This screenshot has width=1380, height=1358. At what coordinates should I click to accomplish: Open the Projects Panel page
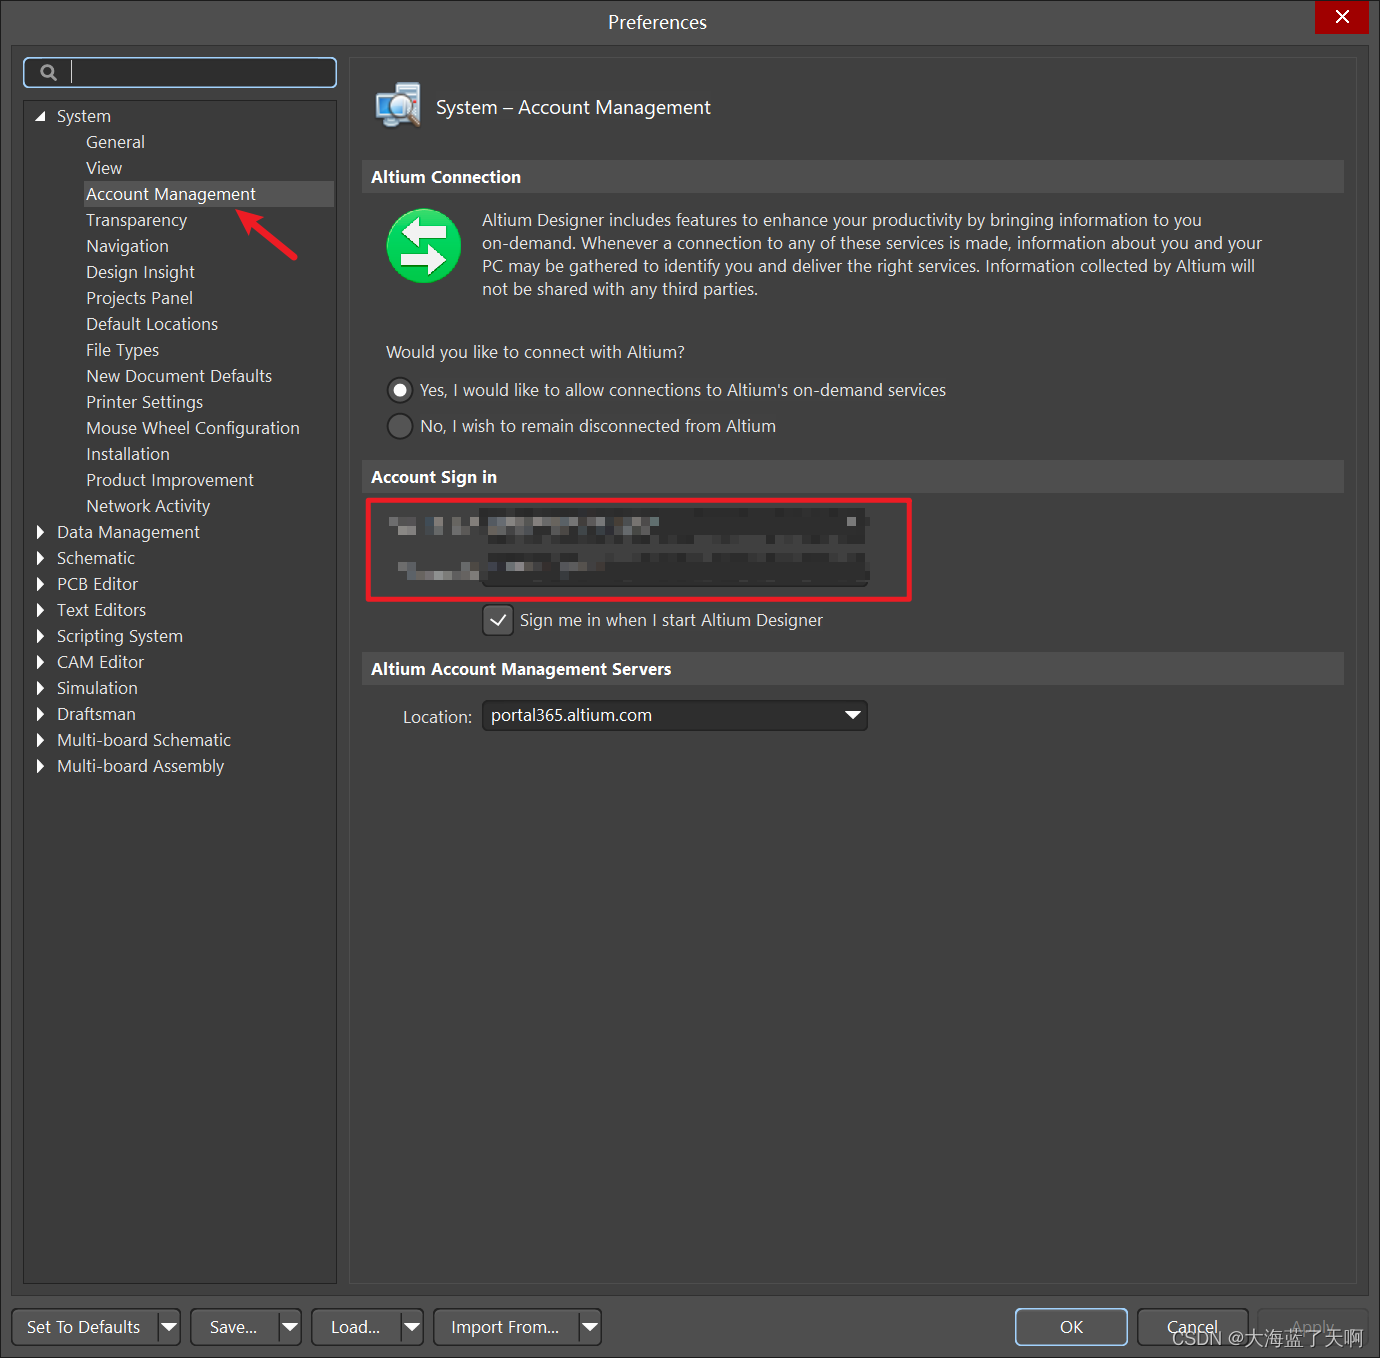pos(139,298)
